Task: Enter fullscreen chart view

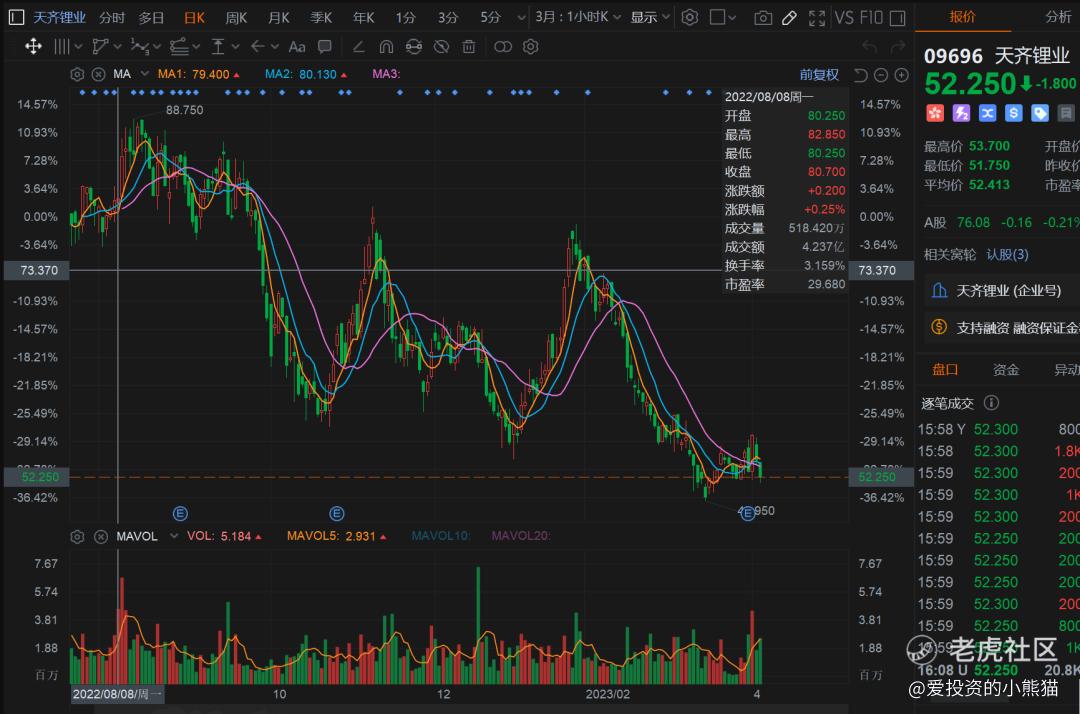Action: pyautogui.click(x=817, y=18)
